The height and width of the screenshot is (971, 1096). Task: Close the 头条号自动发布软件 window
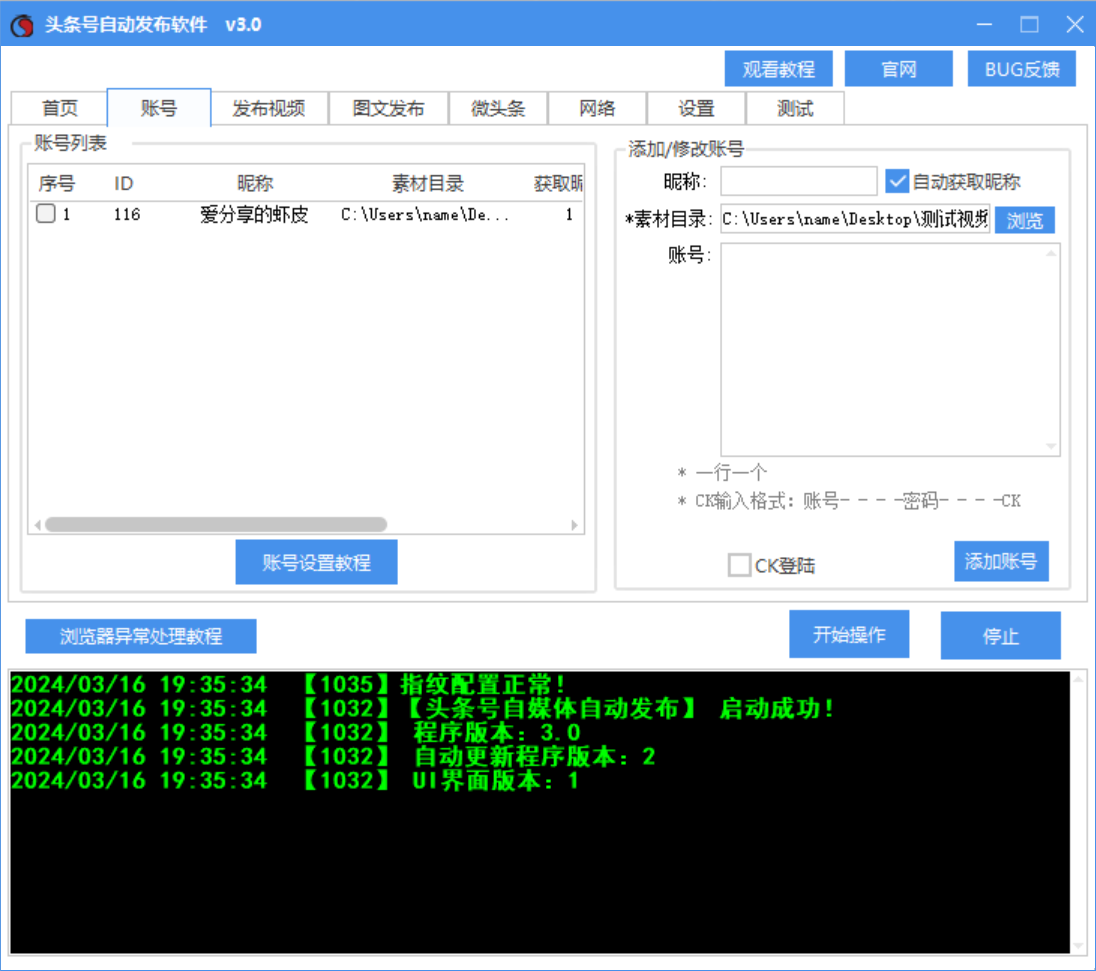point(1074,24)
